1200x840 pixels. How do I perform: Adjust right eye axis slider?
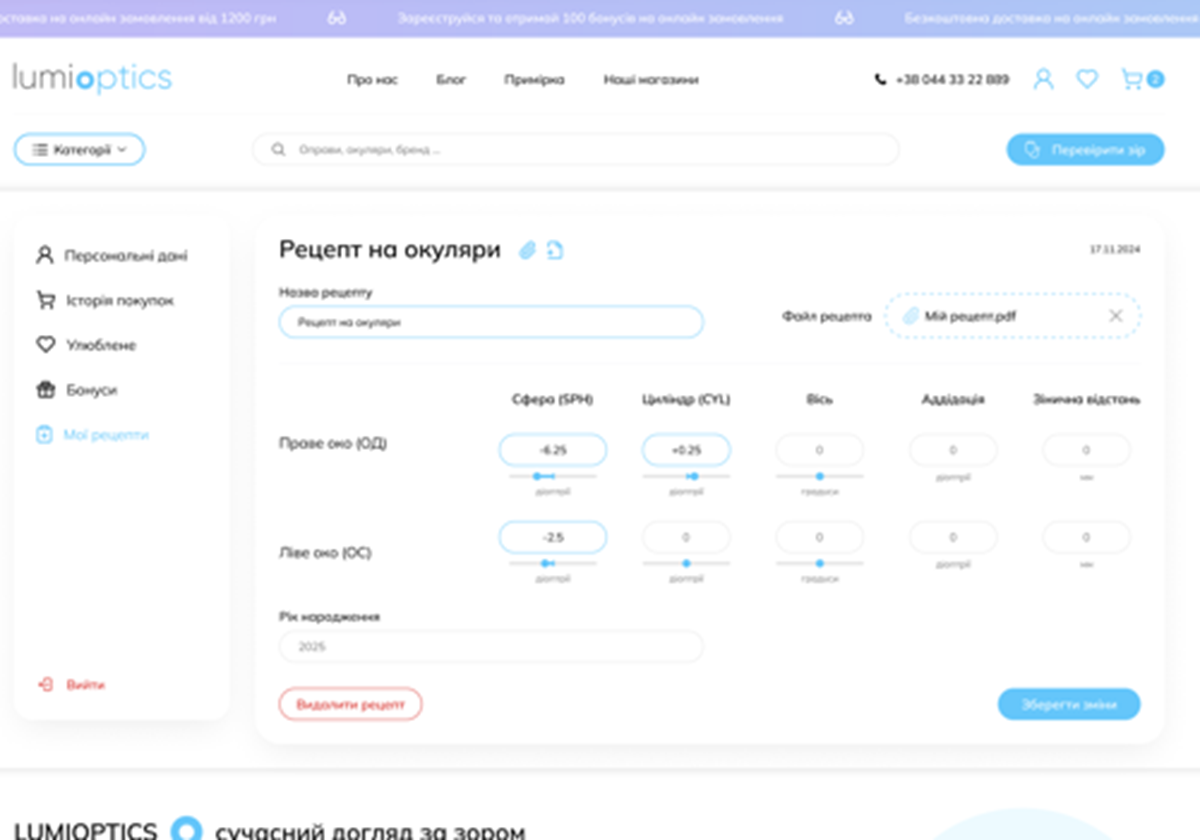click(x=820, y=476)
